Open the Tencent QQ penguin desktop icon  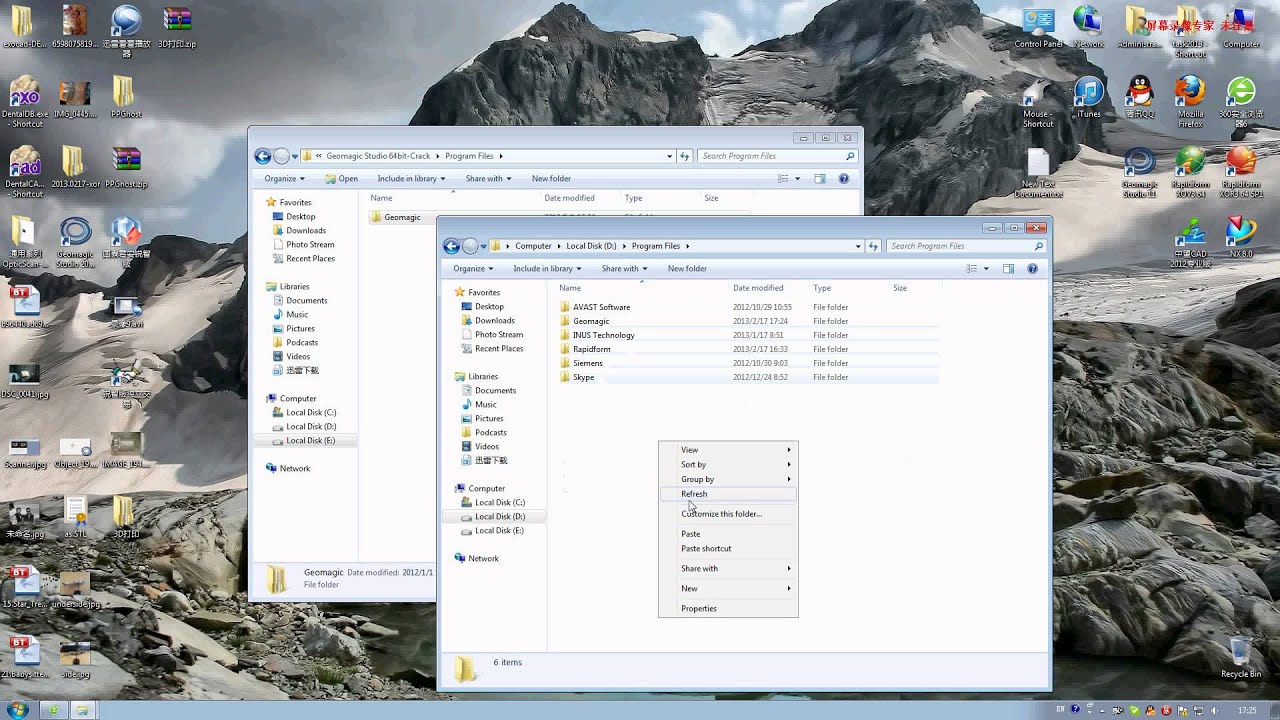(x=1140, y=97)
